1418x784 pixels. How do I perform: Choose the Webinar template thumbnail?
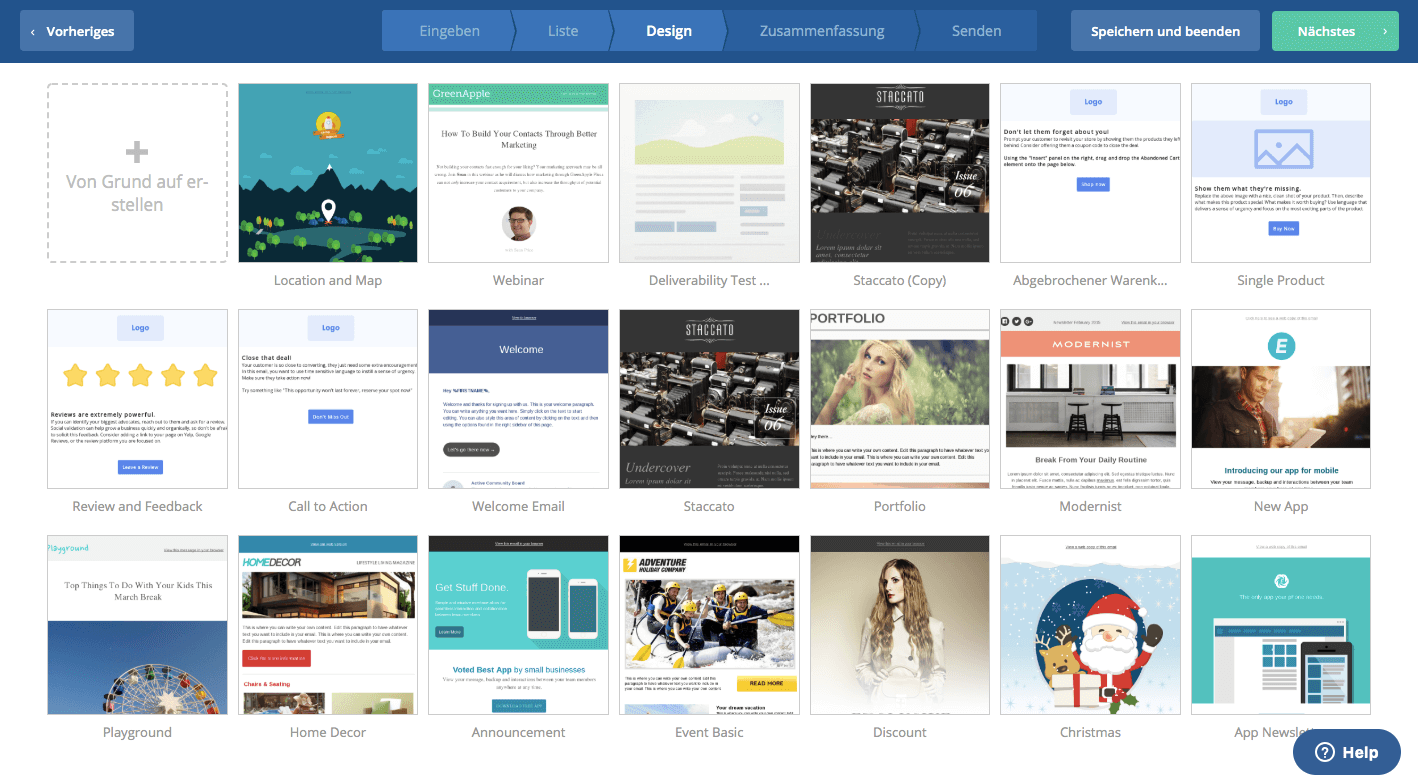518,173
